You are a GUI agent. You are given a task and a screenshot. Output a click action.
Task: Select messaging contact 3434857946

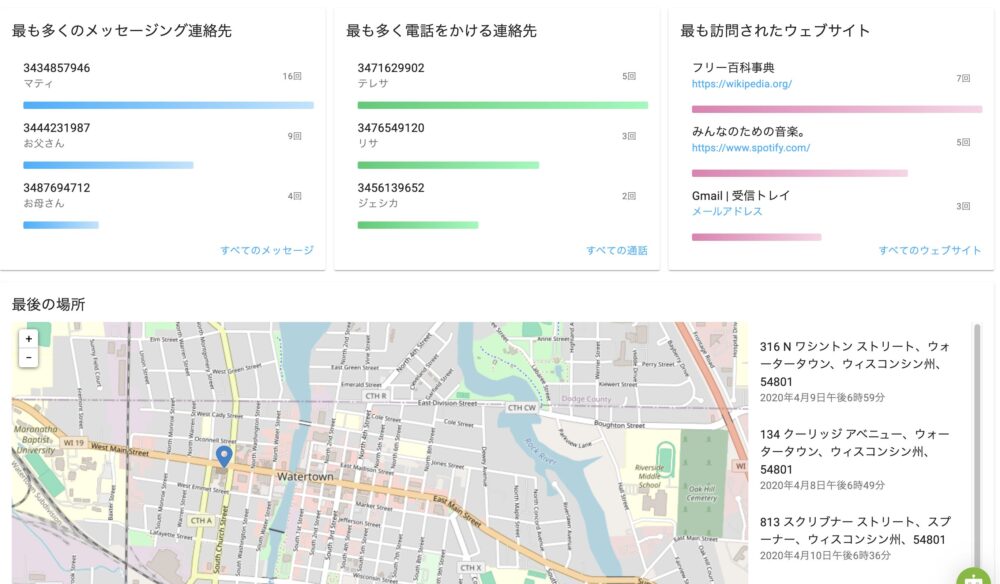click(x=57, y=68)
